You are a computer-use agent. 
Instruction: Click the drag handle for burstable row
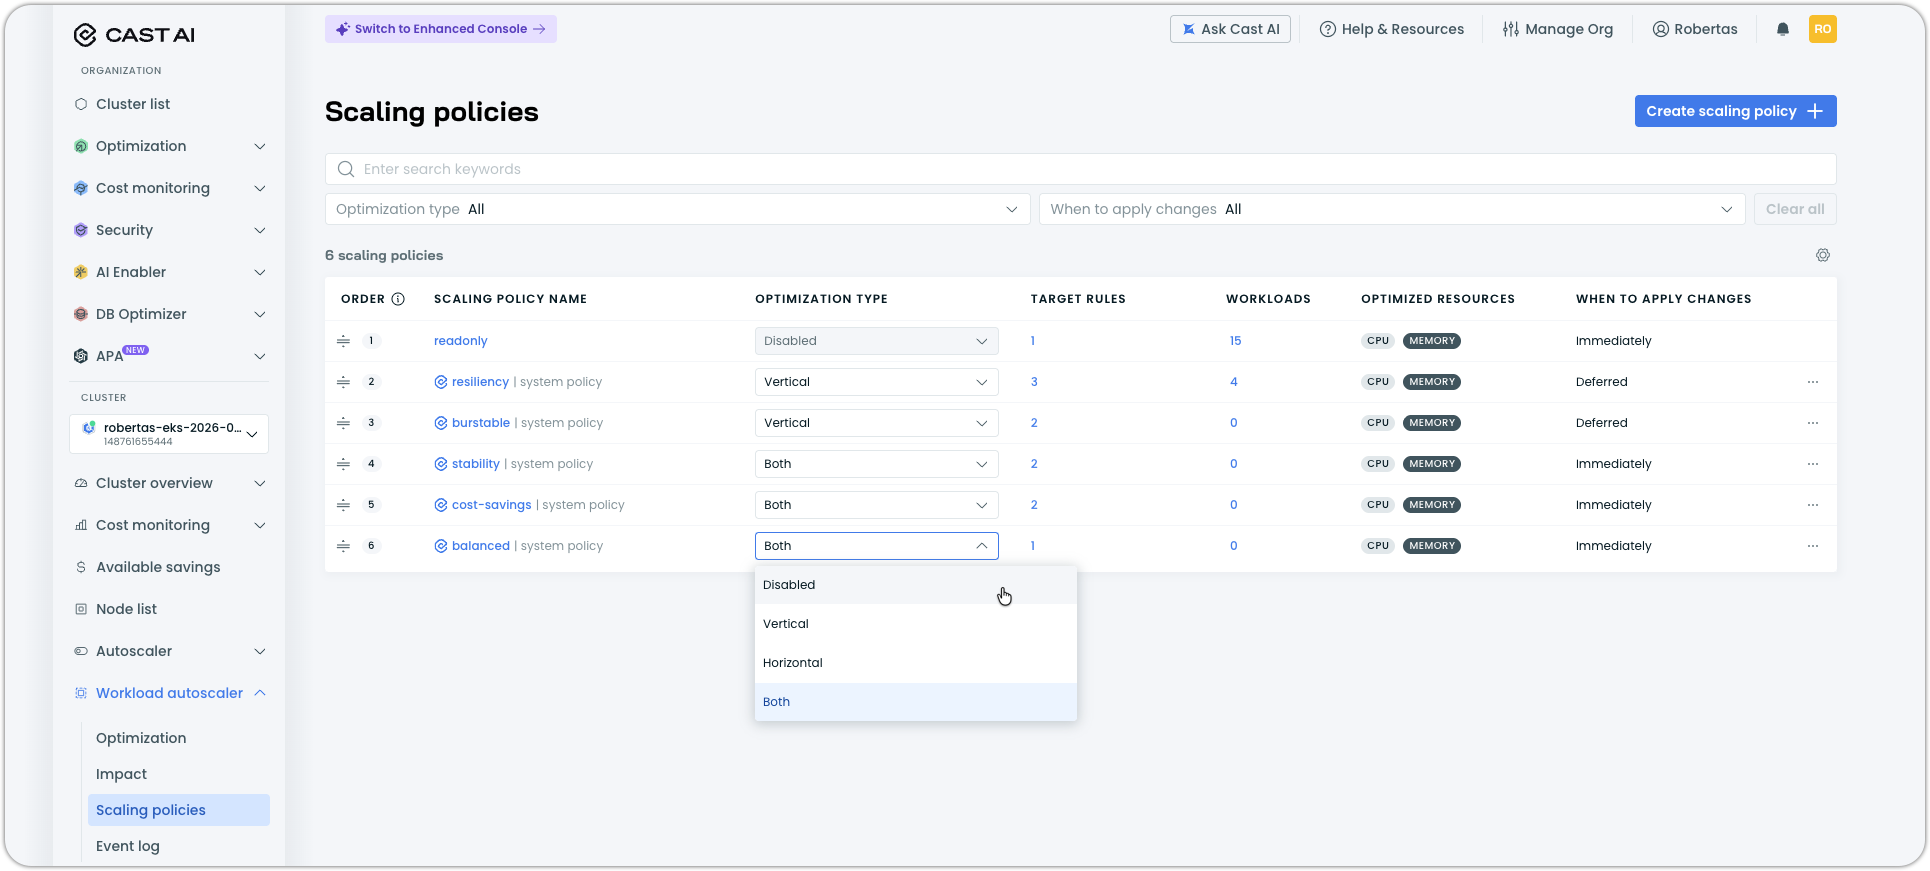click(x=343, y=423)
